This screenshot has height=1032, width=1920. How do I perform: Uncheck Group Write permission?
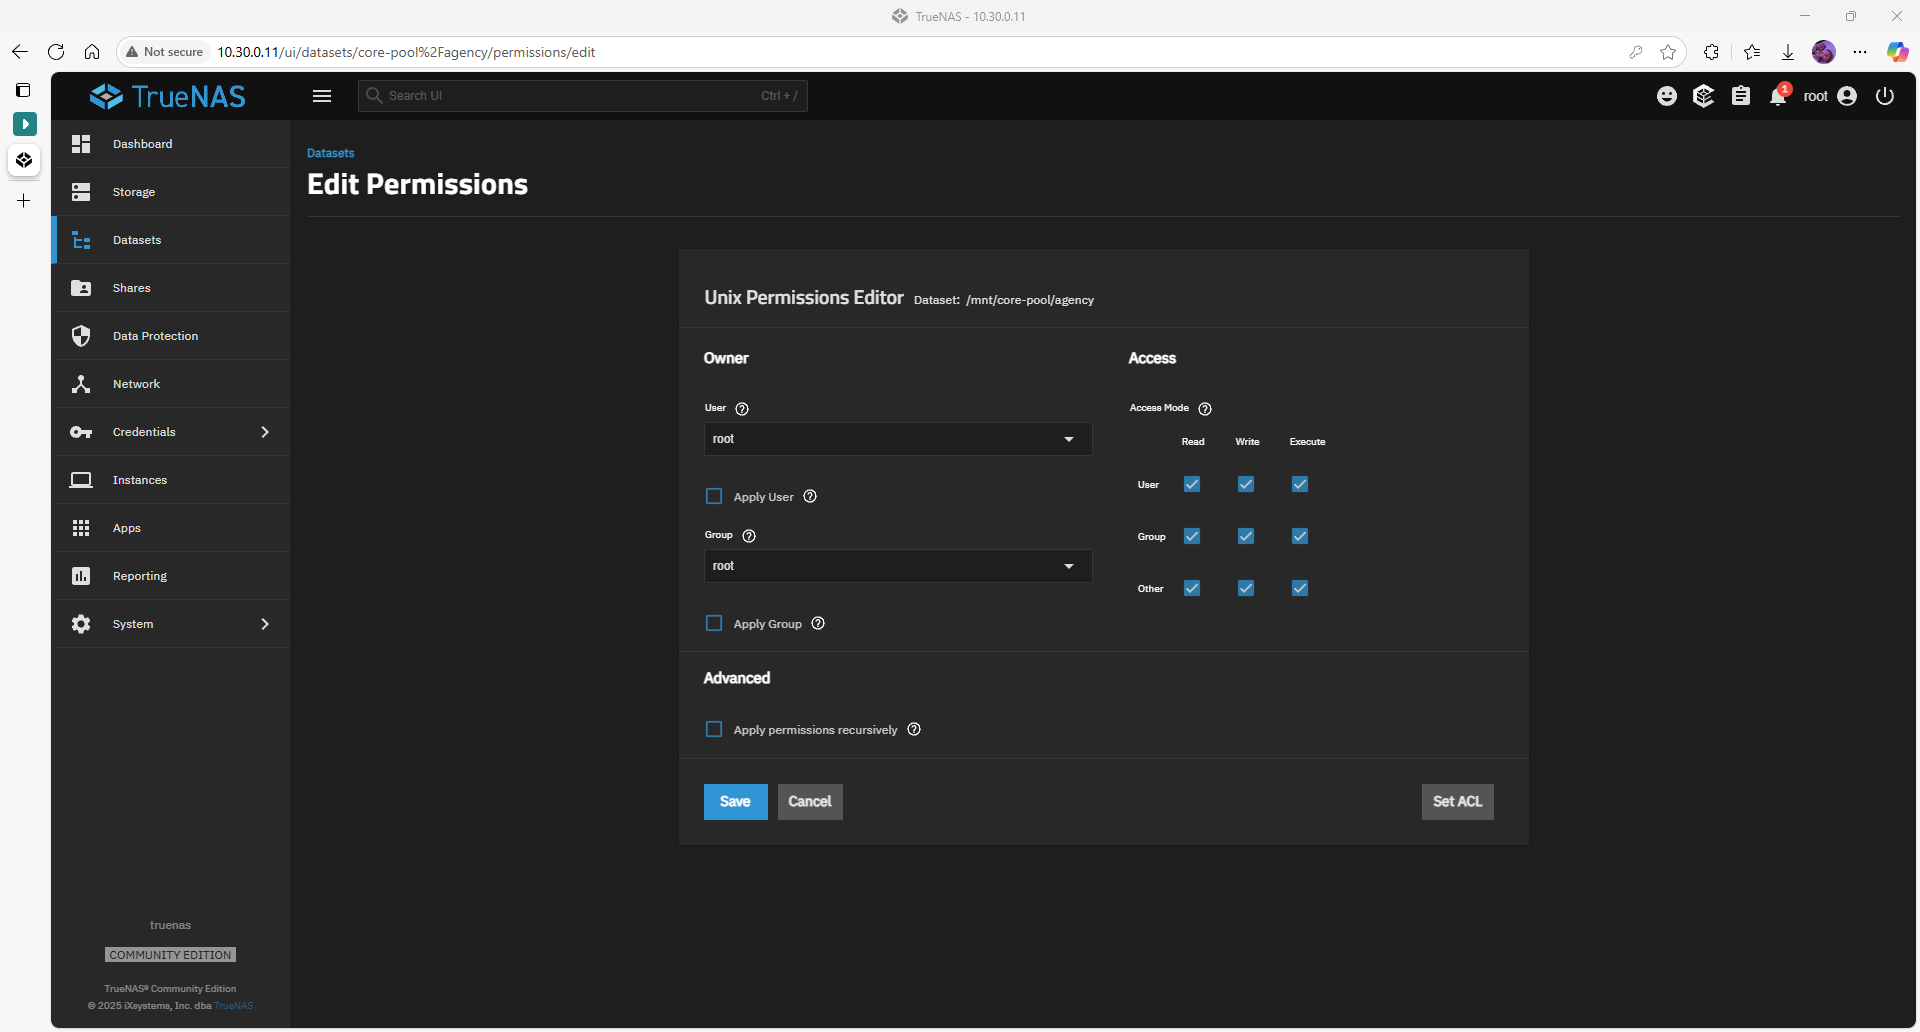point(1246,536)
